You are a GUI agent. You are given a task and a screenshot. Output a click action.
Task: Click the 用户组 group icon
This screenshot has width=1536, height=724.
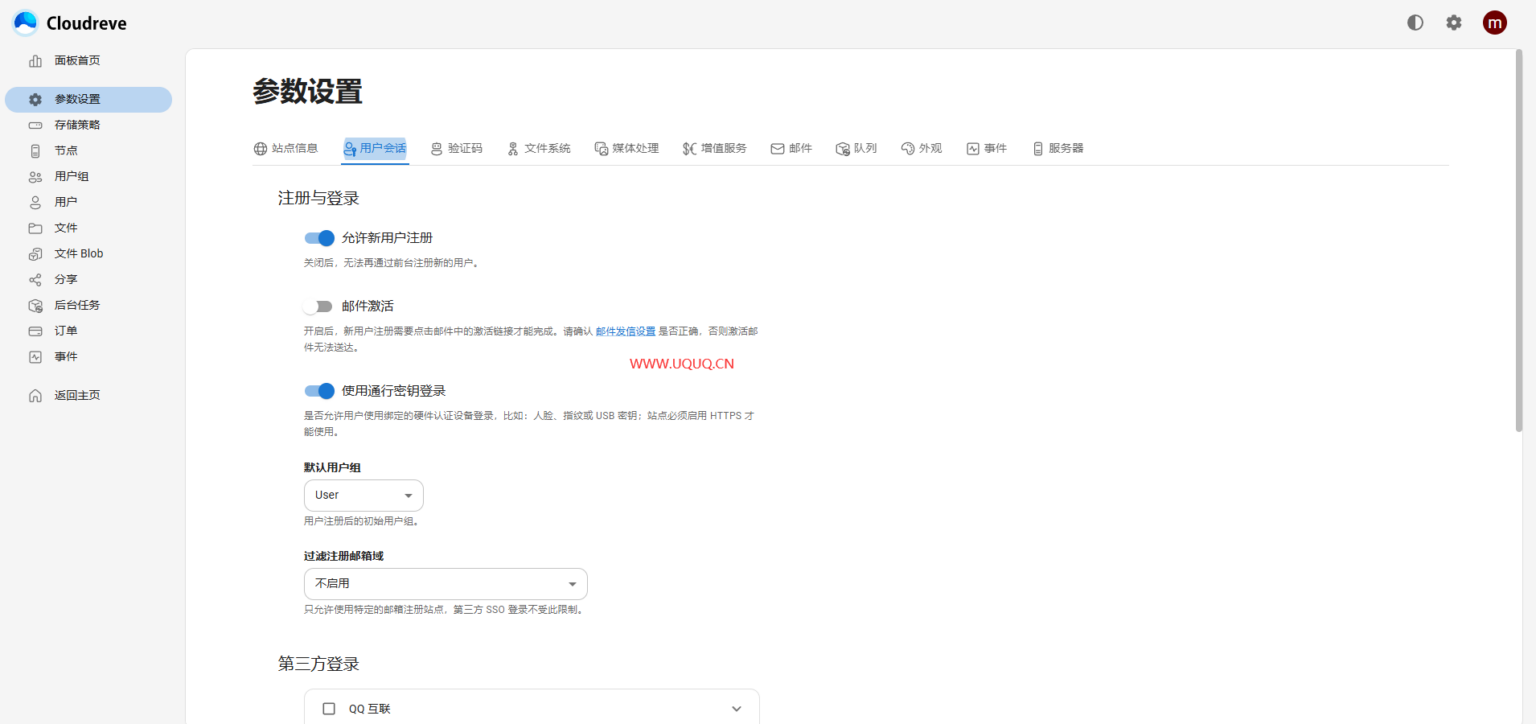click(x=36, y=177)
